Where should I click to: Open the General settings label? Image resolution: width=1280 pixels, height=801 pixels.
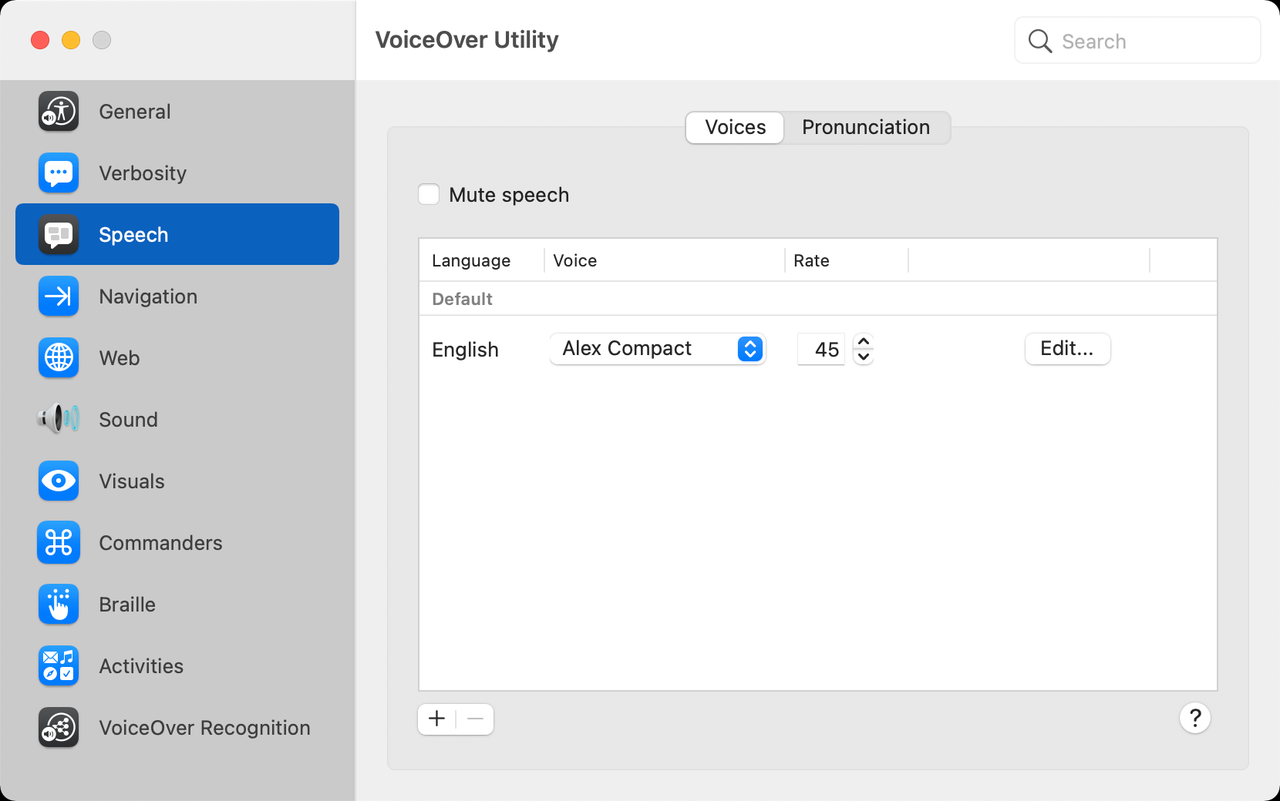(135, 112)
